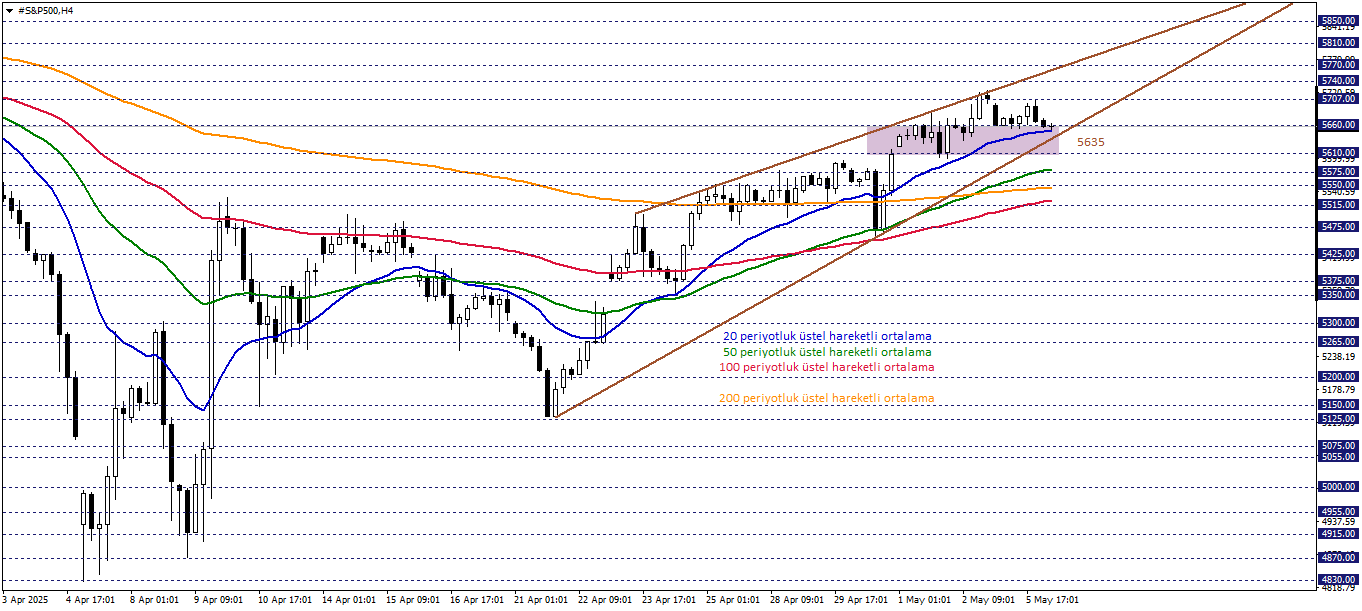The height and width of the screenshot is (611, 1362).
Task: Click the 15 Apr 09:01 time label
Action: [x=411, y=600]
